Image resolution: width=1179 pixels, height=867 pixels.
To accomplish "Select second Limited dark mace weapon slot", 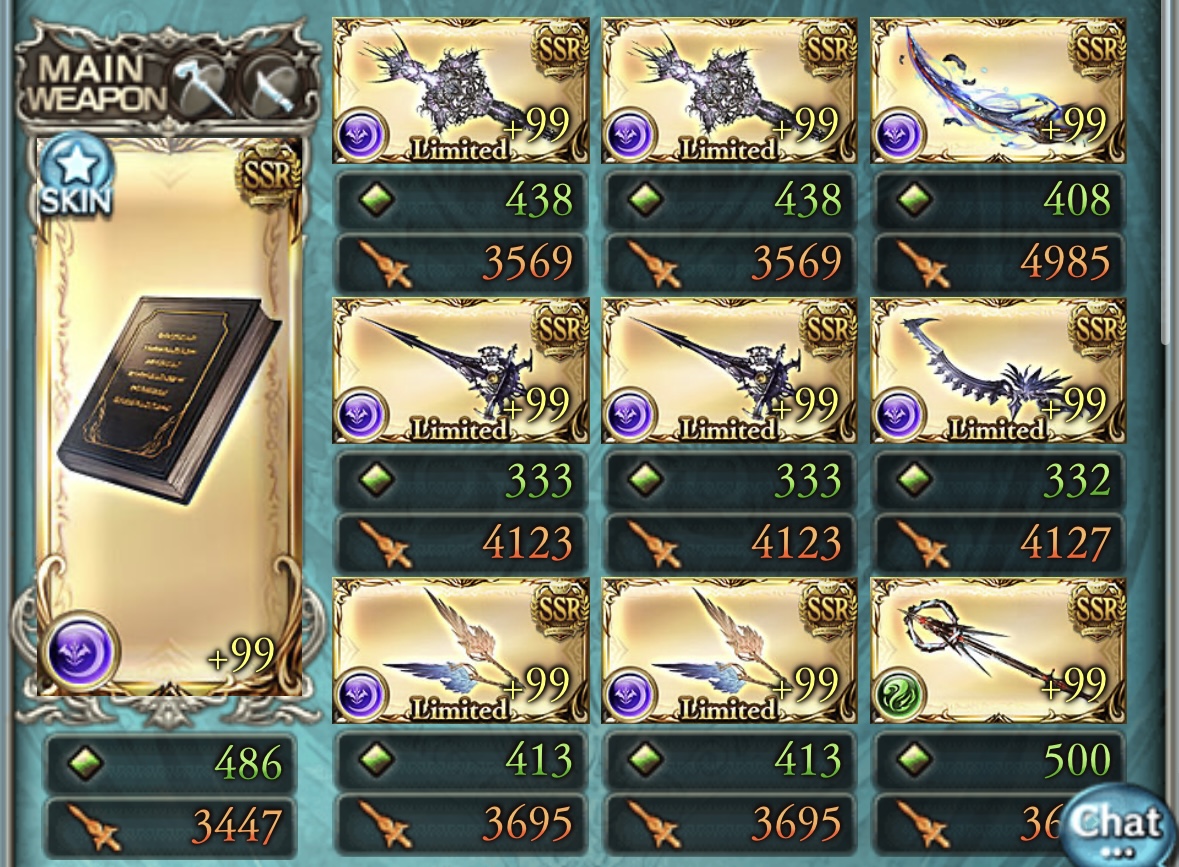I will pos(729,91).
